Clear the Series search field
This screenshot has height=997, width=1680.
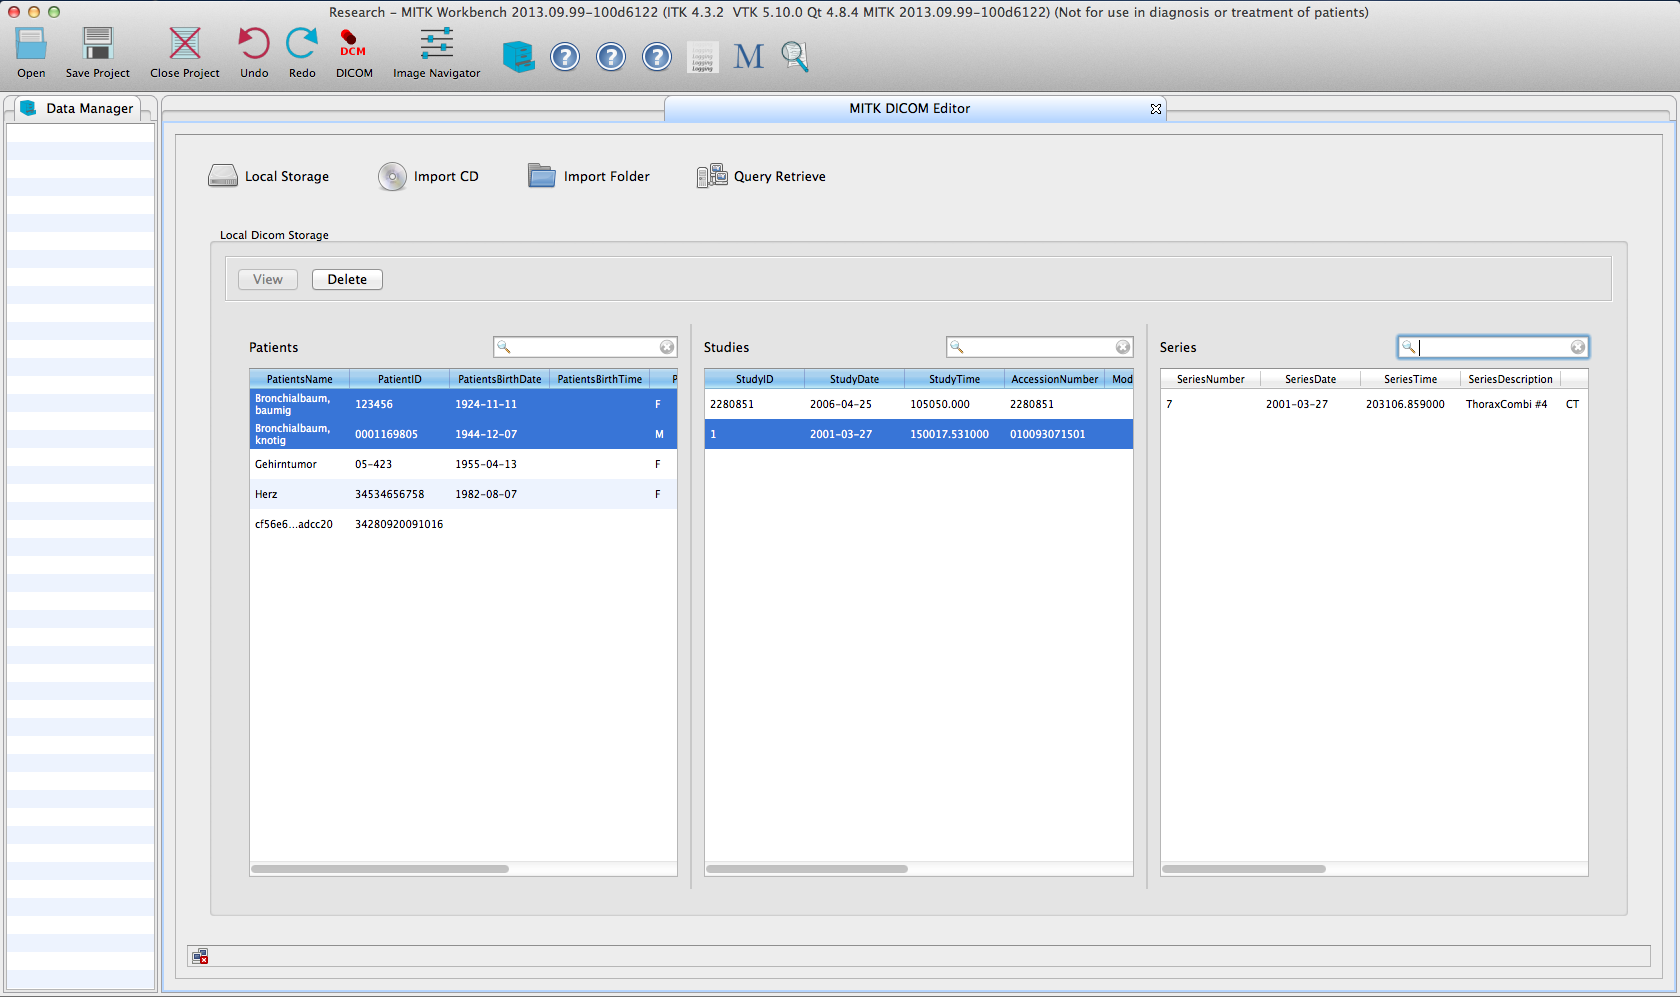[1578, 347]
